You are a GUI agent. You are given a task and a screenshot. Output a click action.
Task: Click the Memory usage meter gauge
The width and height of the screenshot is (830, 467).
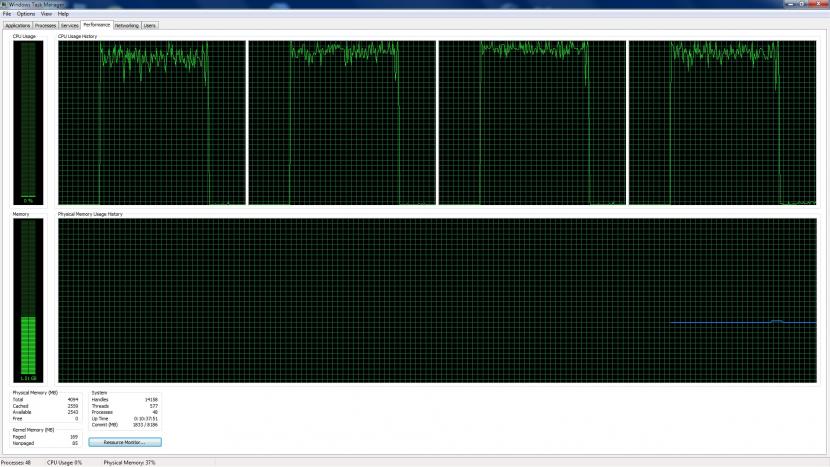point(28,300)
